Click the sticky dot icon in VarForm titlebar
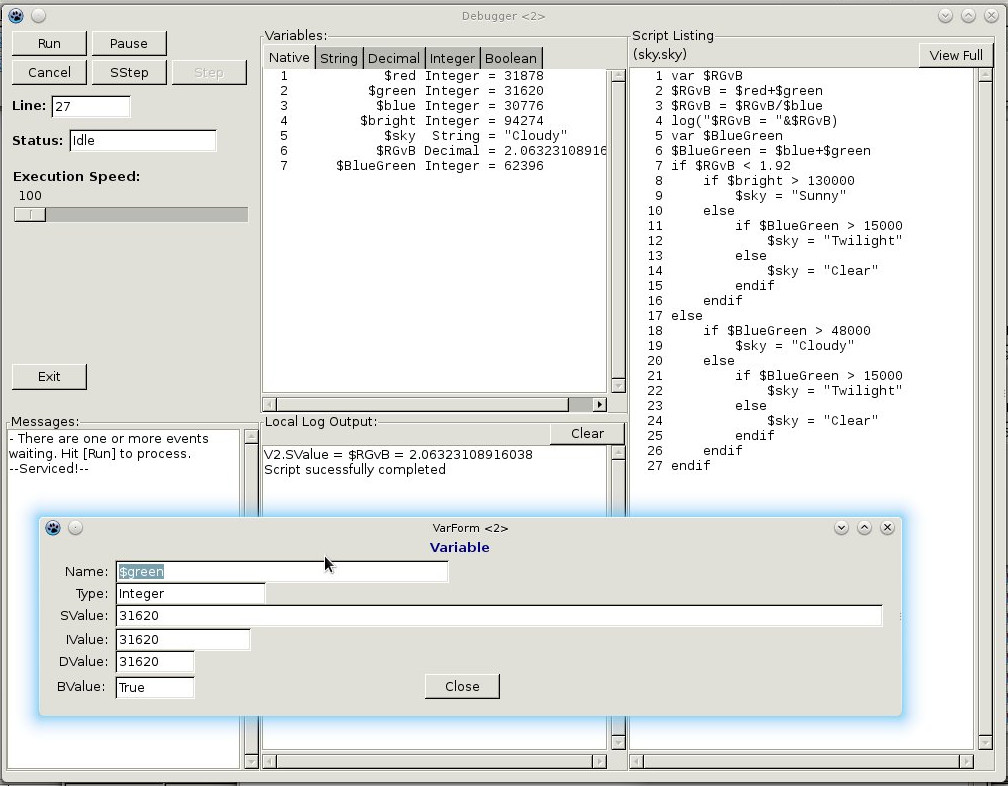This screenshot has width=1008, height=786. pos(75,528)
